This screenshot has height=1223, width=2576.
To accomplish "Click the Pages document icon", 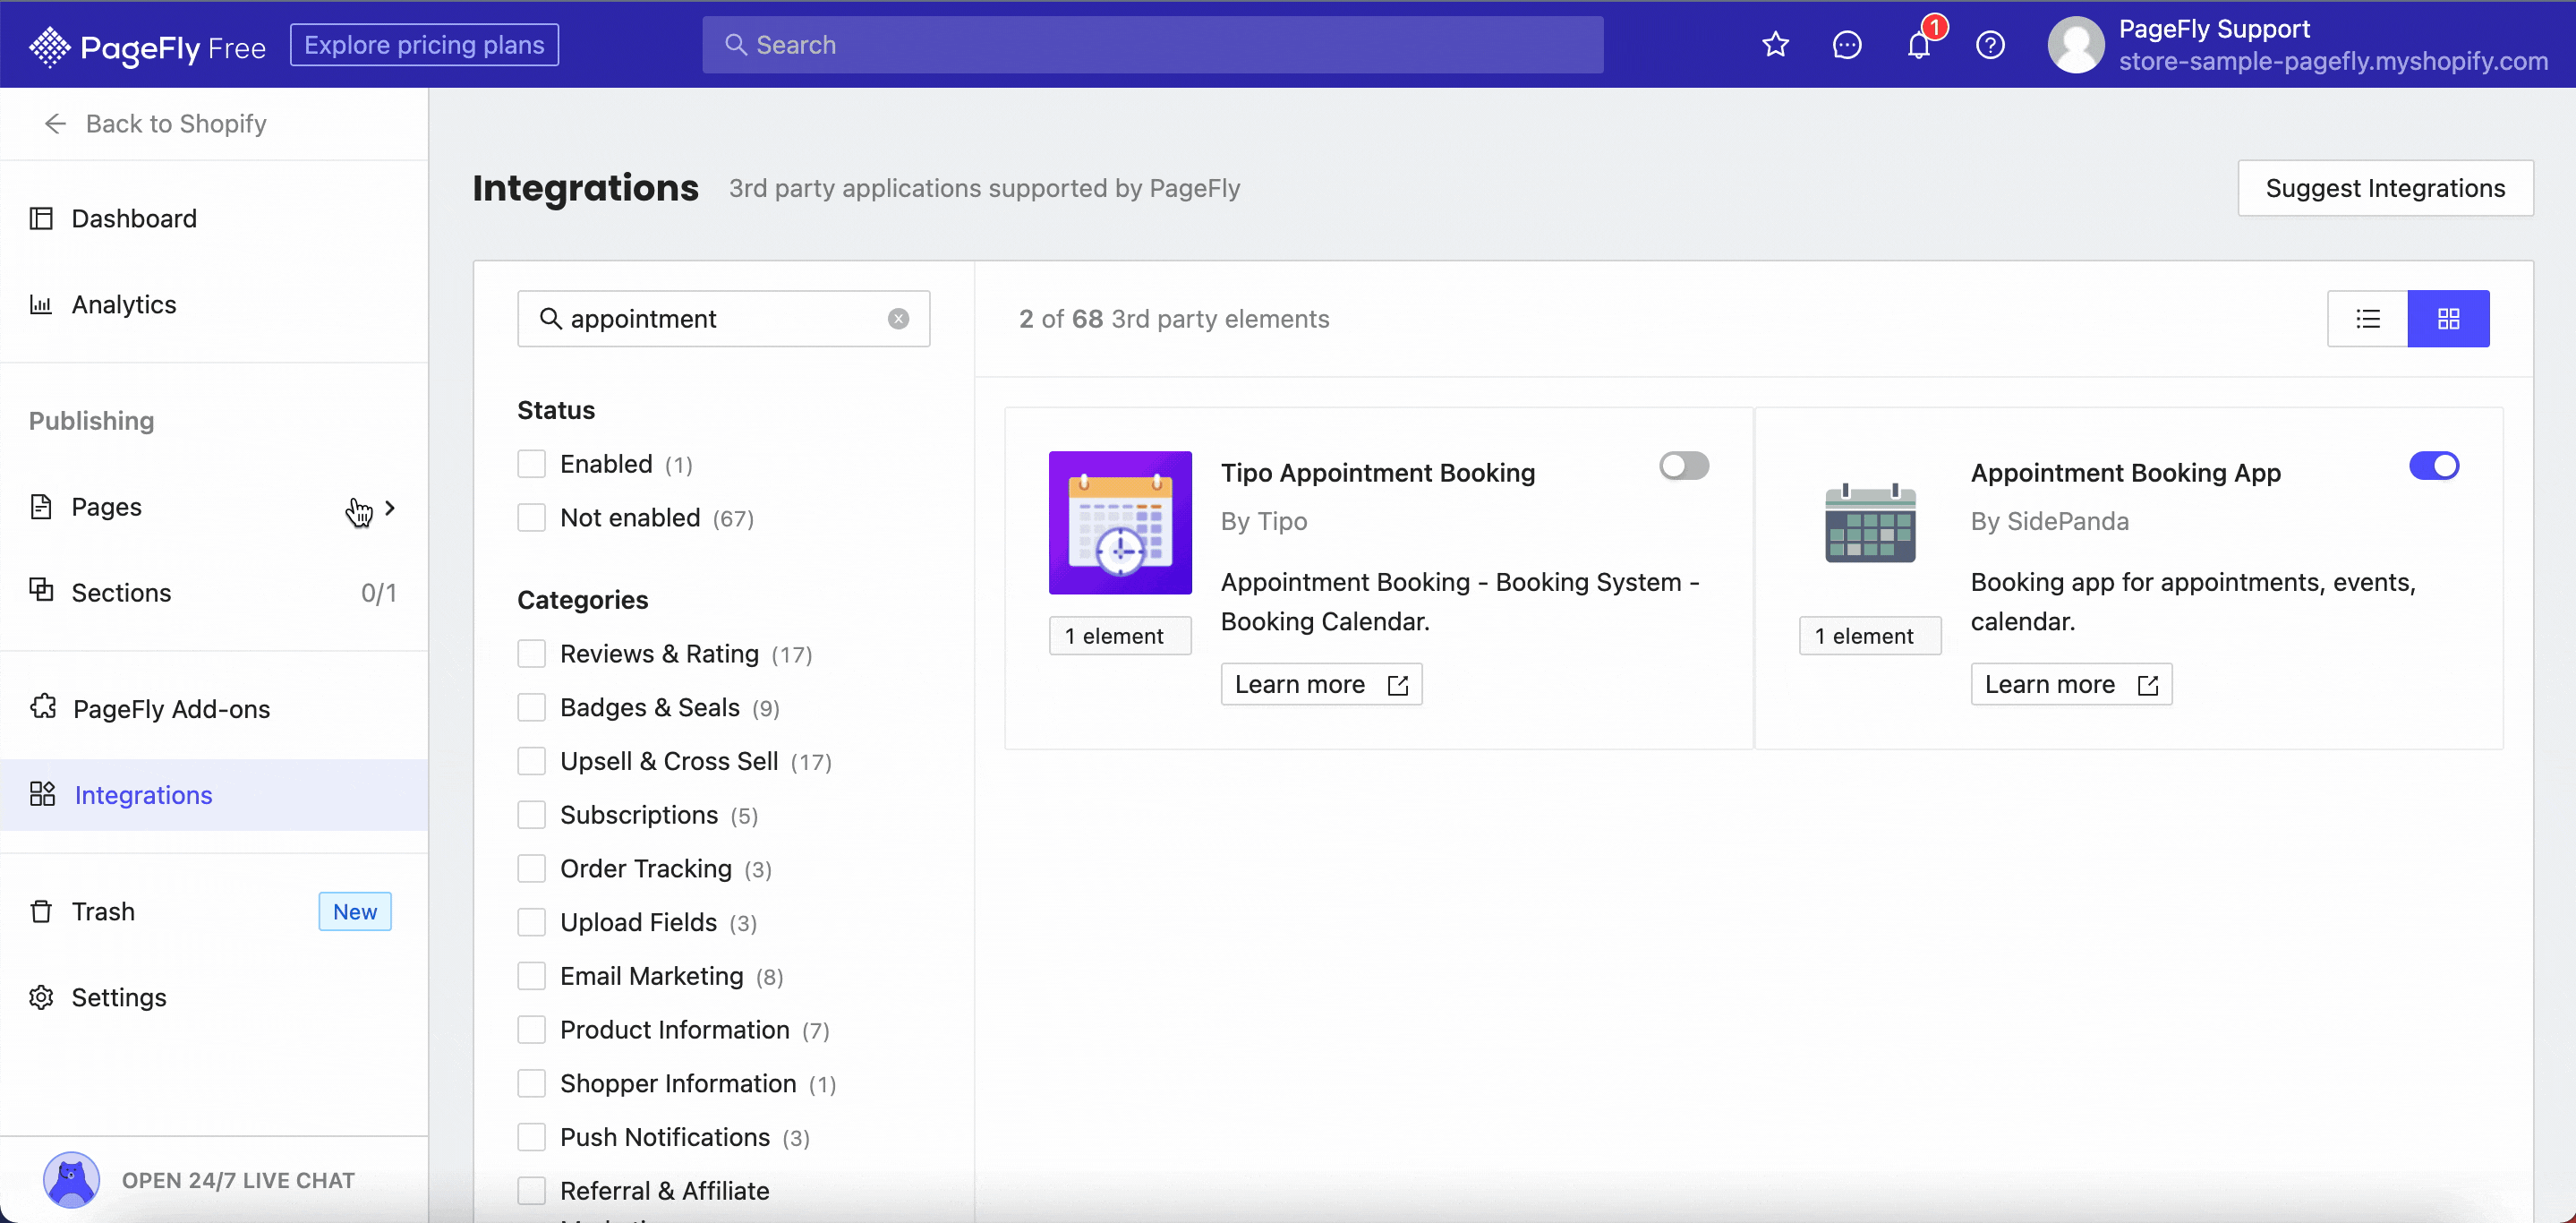I will [41, 507].
